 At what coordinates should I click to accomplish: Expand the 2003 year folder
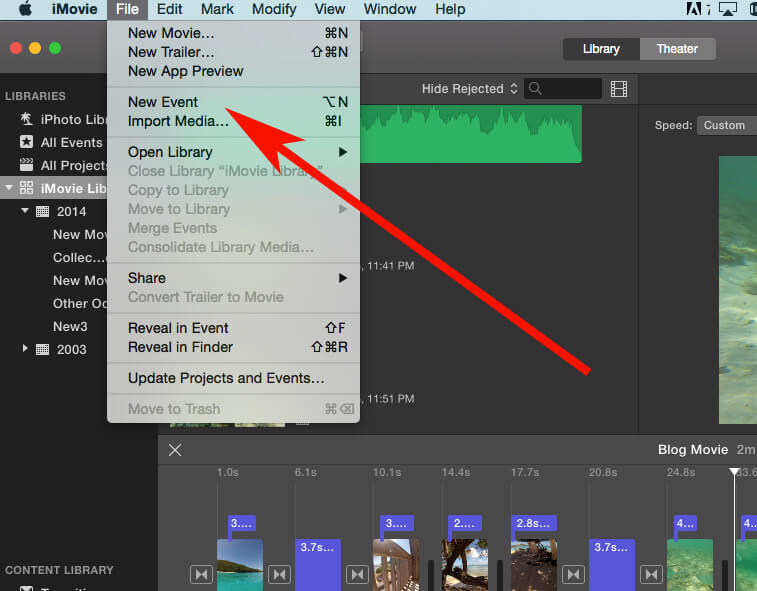click(25, 348)
